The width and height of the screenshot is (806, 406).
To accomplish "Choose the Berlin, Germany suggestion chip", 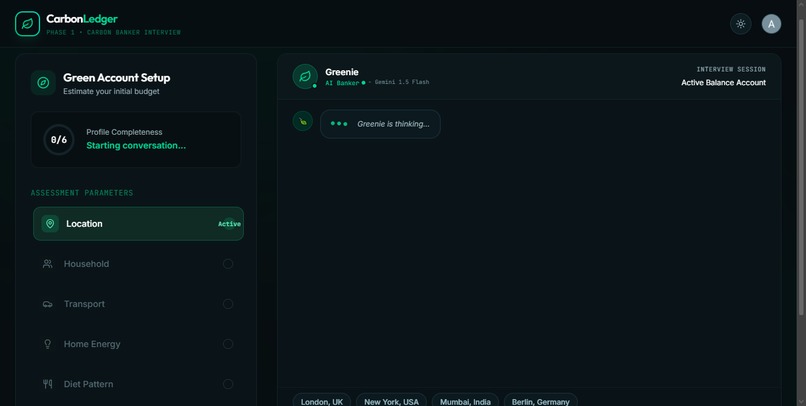I will (x=541, y=401).
